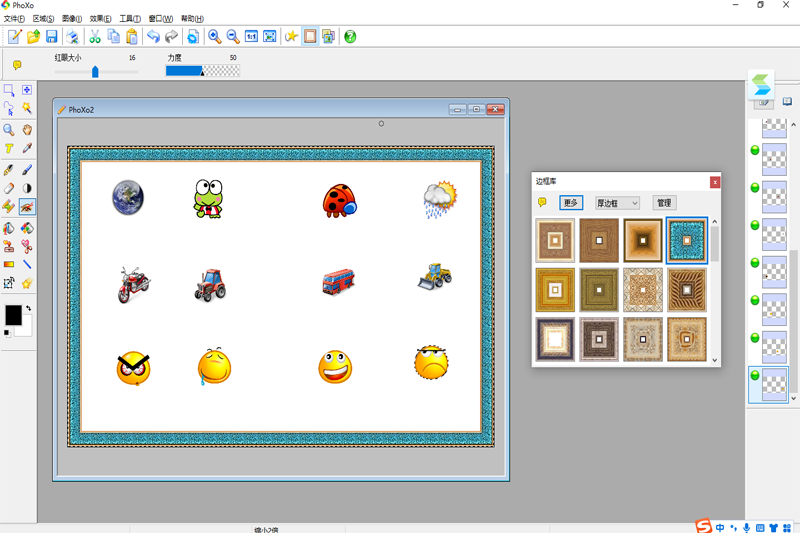Select the teal blue frame thumbnail
The height and width of the screenshot is (533, 800).
coord(687,241)
